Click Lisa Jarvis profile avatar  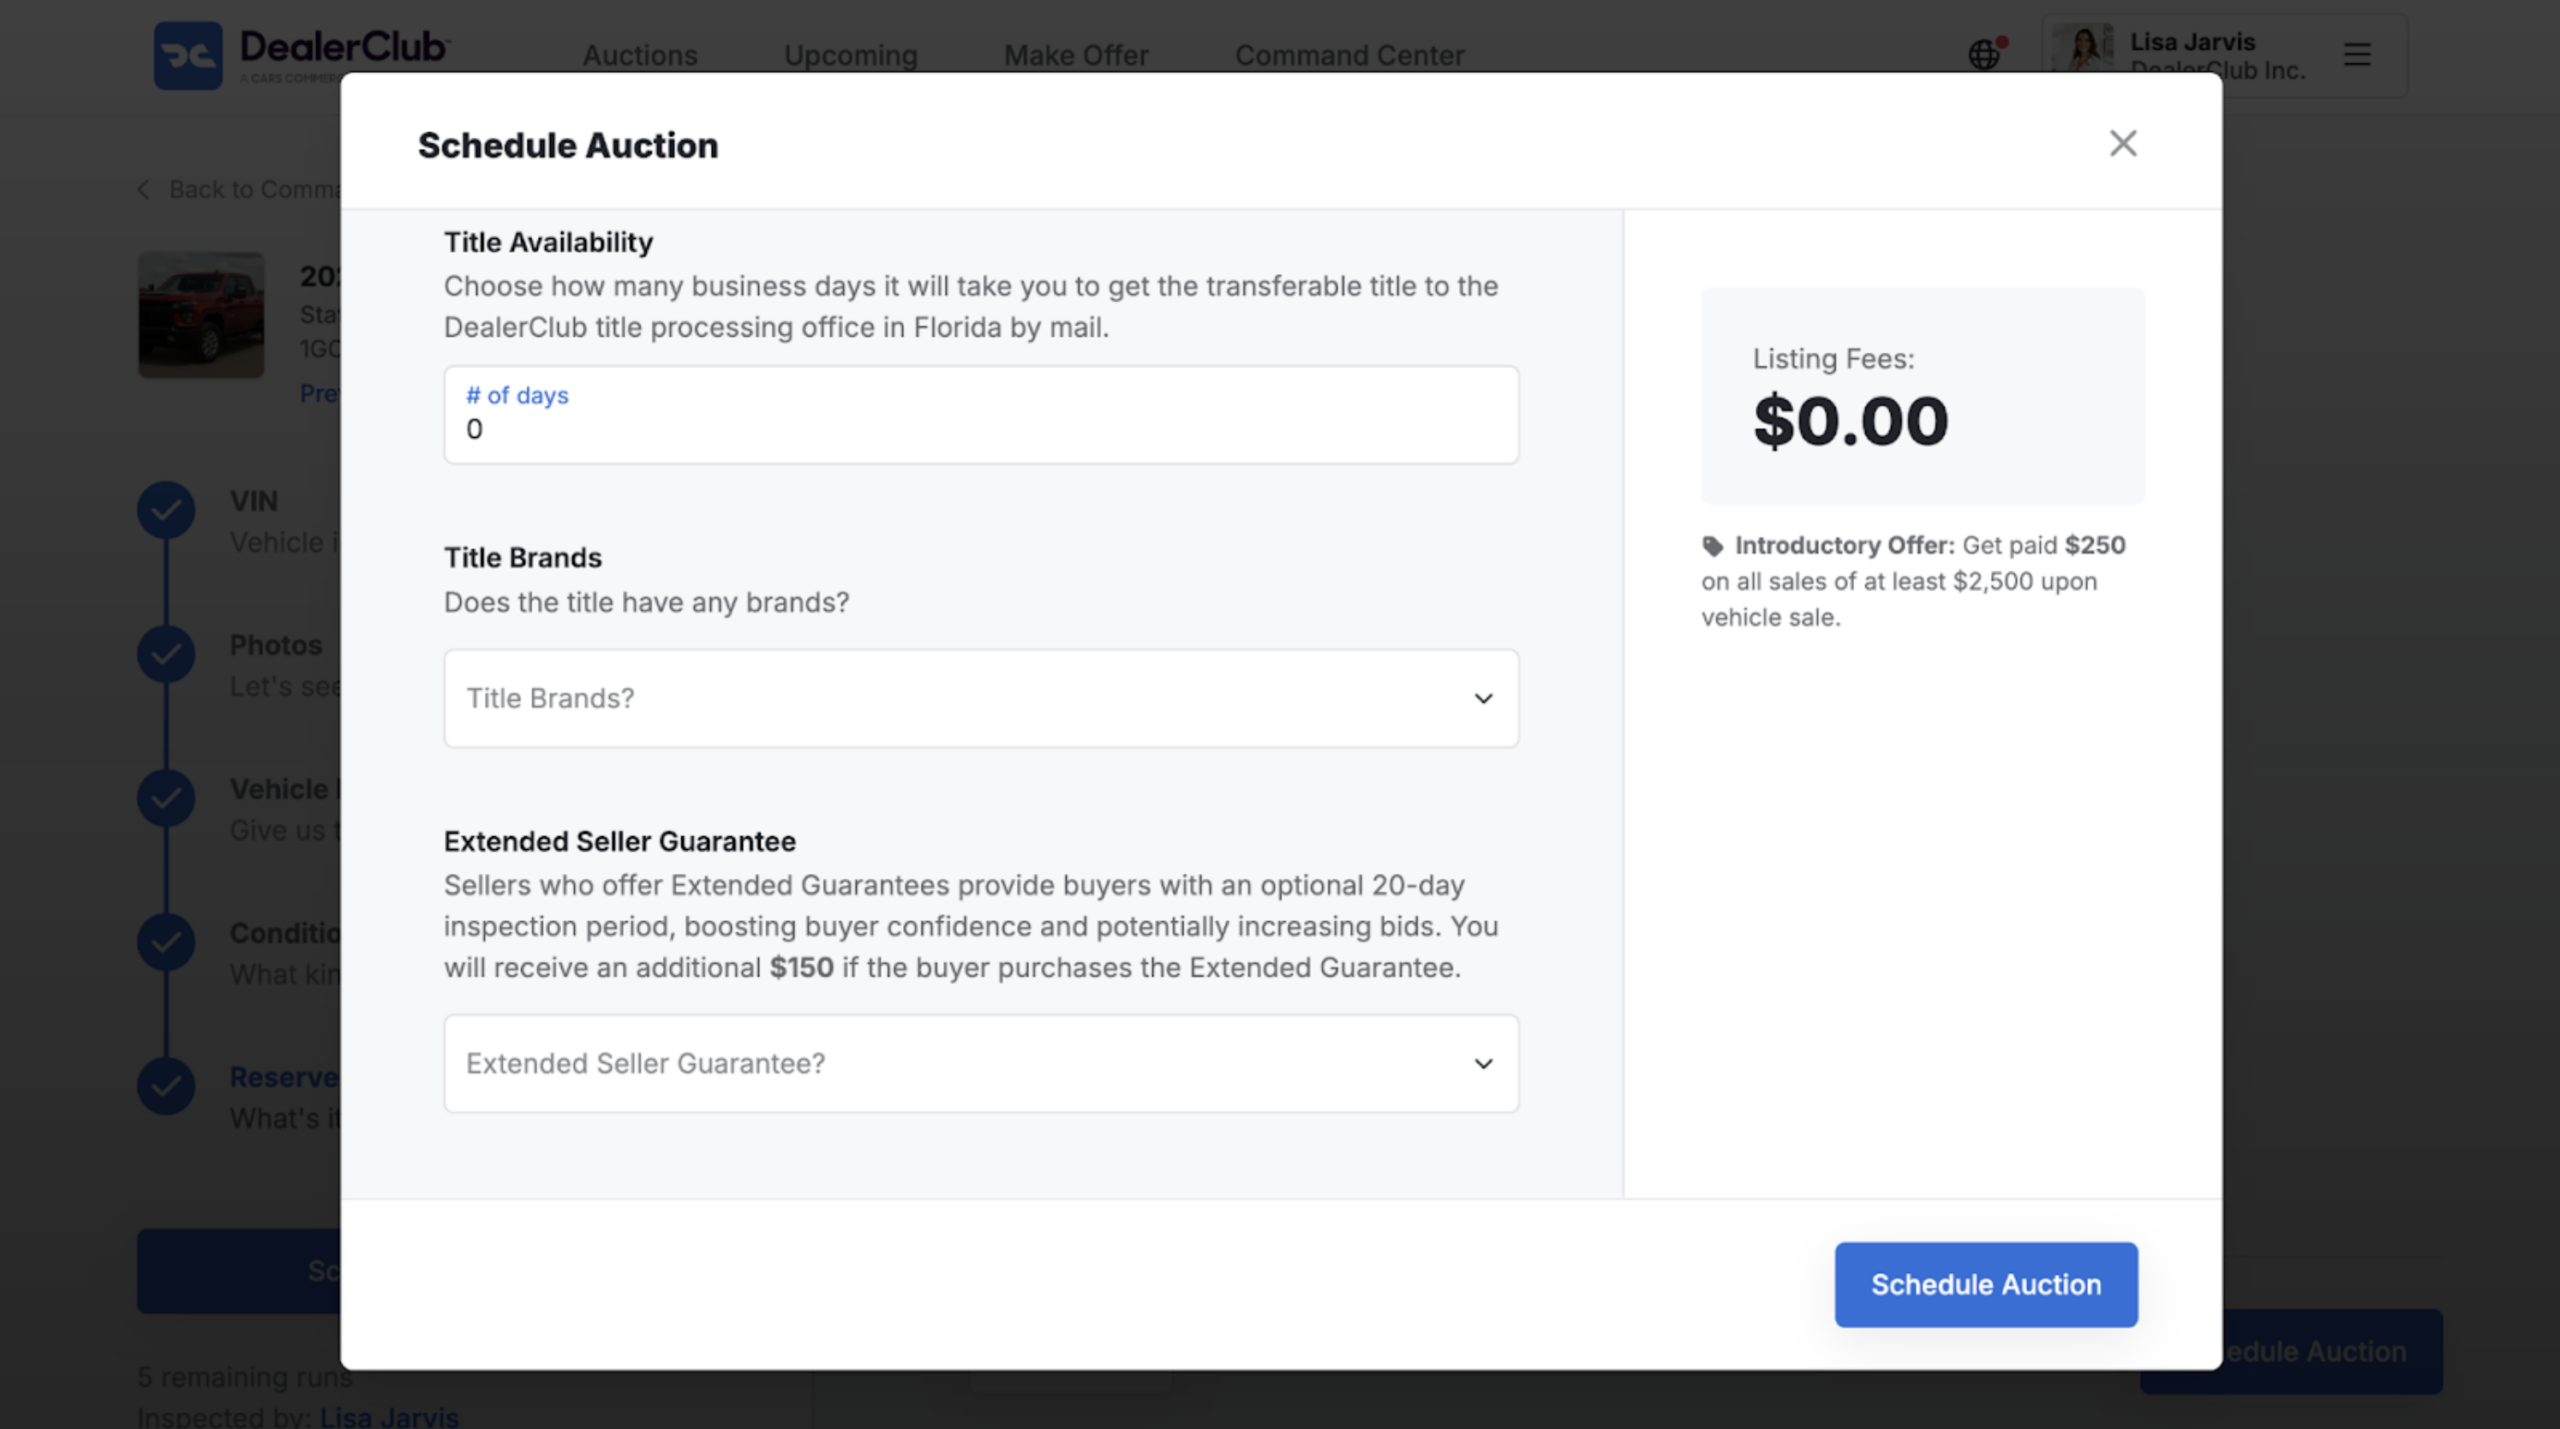2083,50
